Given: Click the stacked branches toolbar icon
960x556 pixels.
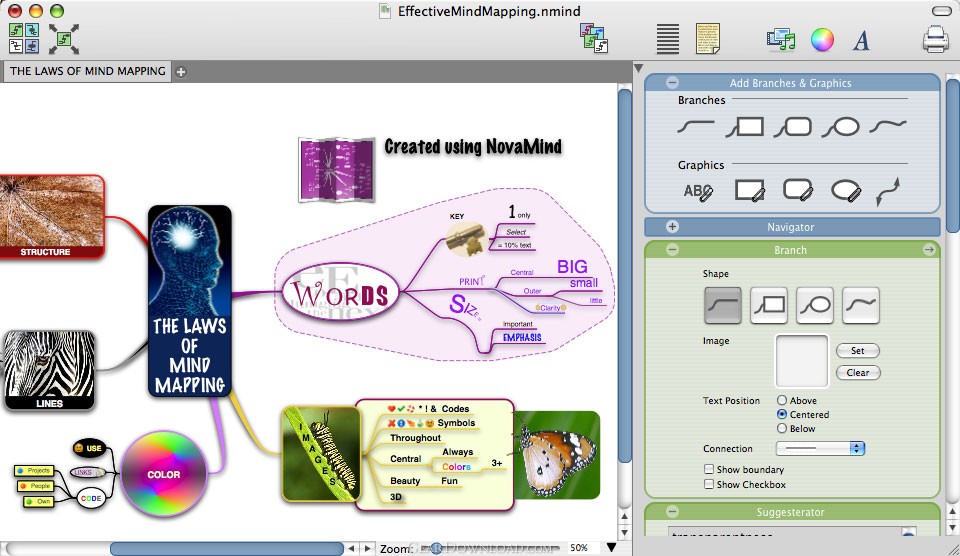Looking at the screenshot, I should pyautogui.click(x=594, y=39).
